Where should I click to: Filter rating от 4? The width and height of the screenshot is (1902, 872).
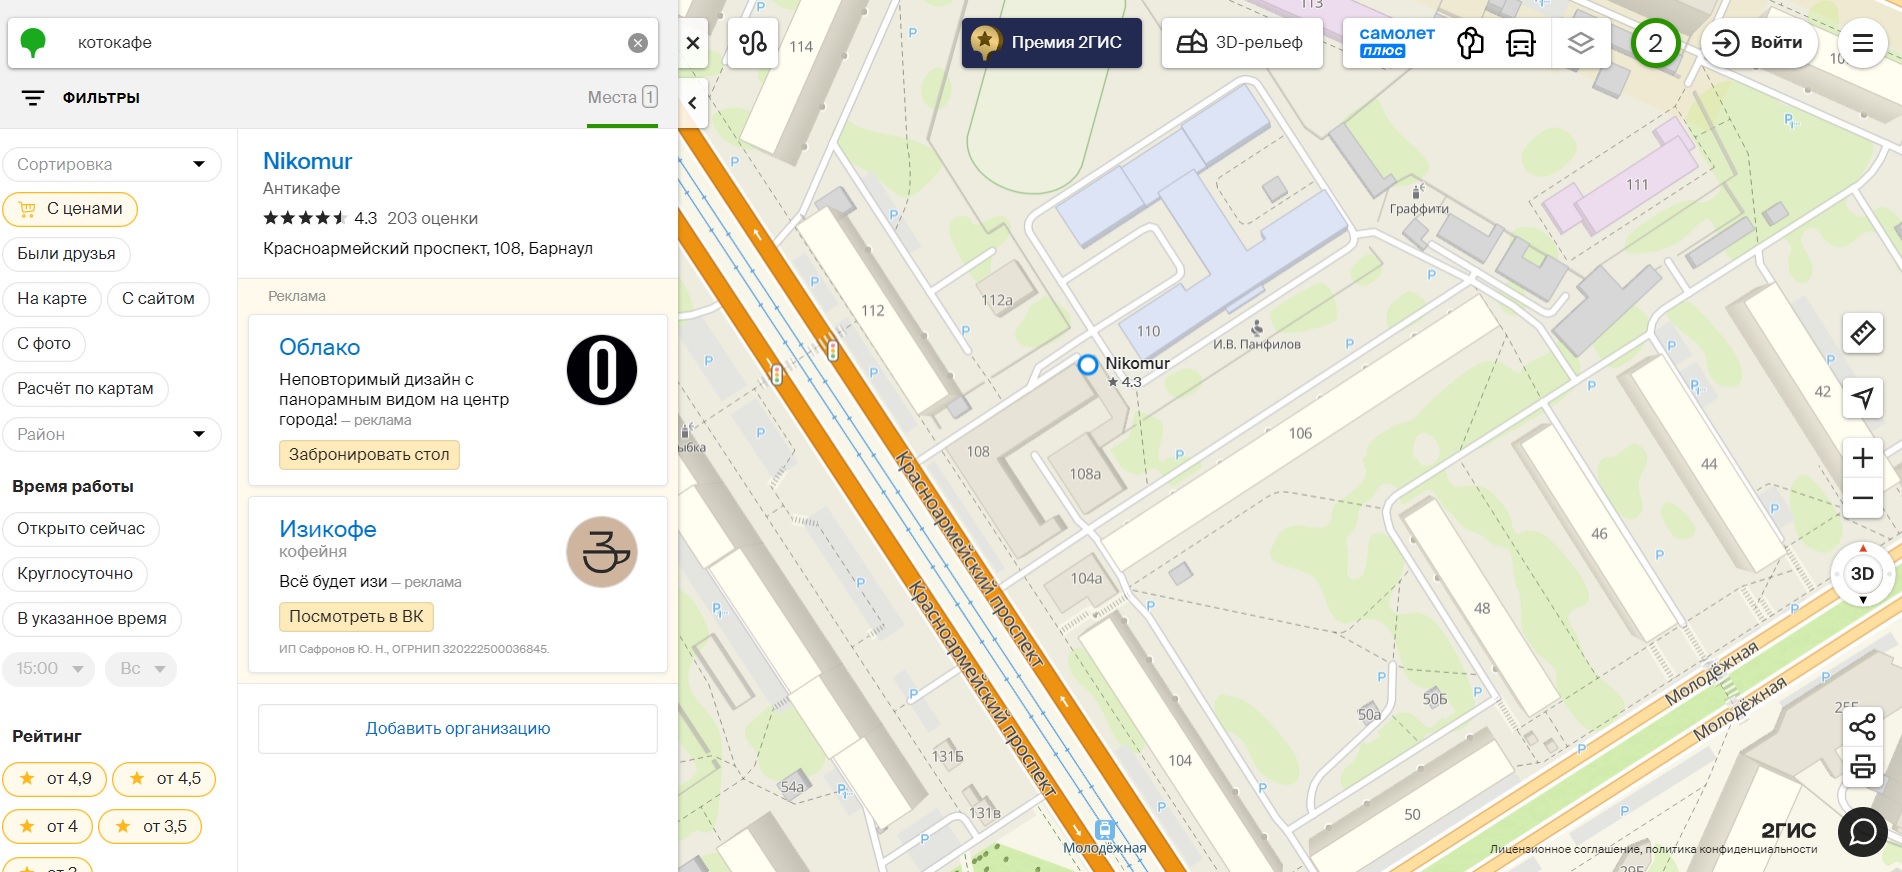click(48, 827)
